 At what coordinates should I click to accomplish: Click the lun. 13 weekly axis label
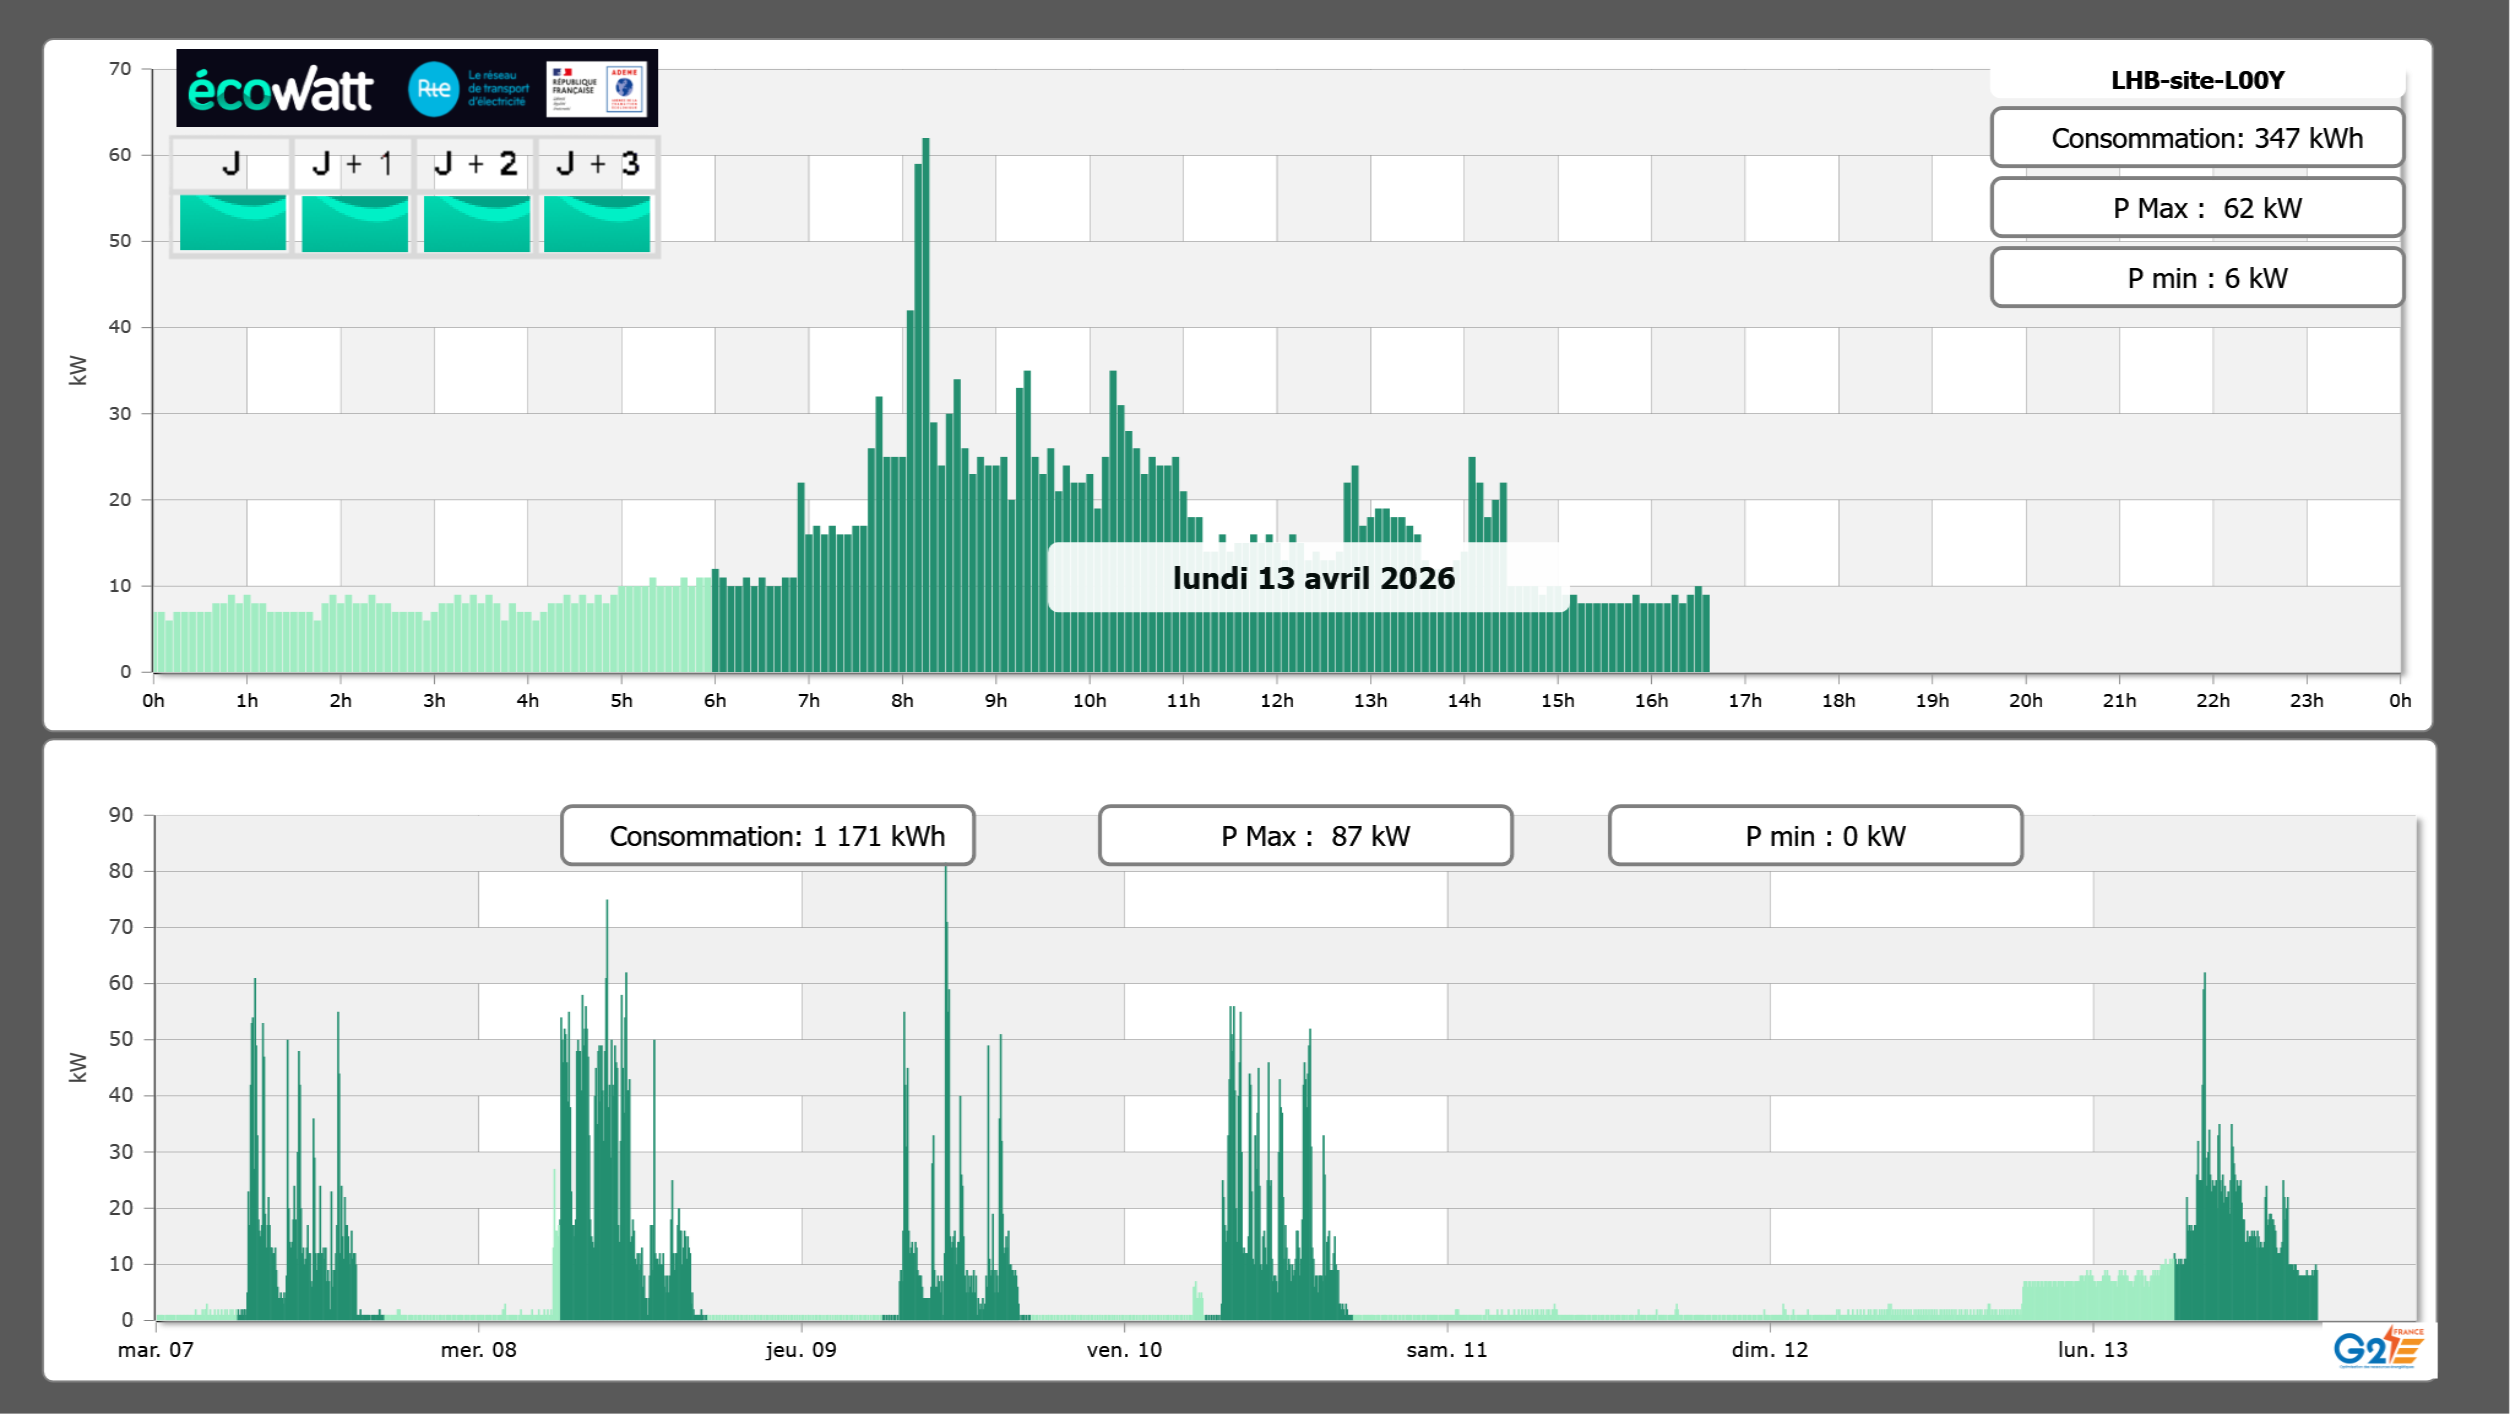pos(2092,1350)
